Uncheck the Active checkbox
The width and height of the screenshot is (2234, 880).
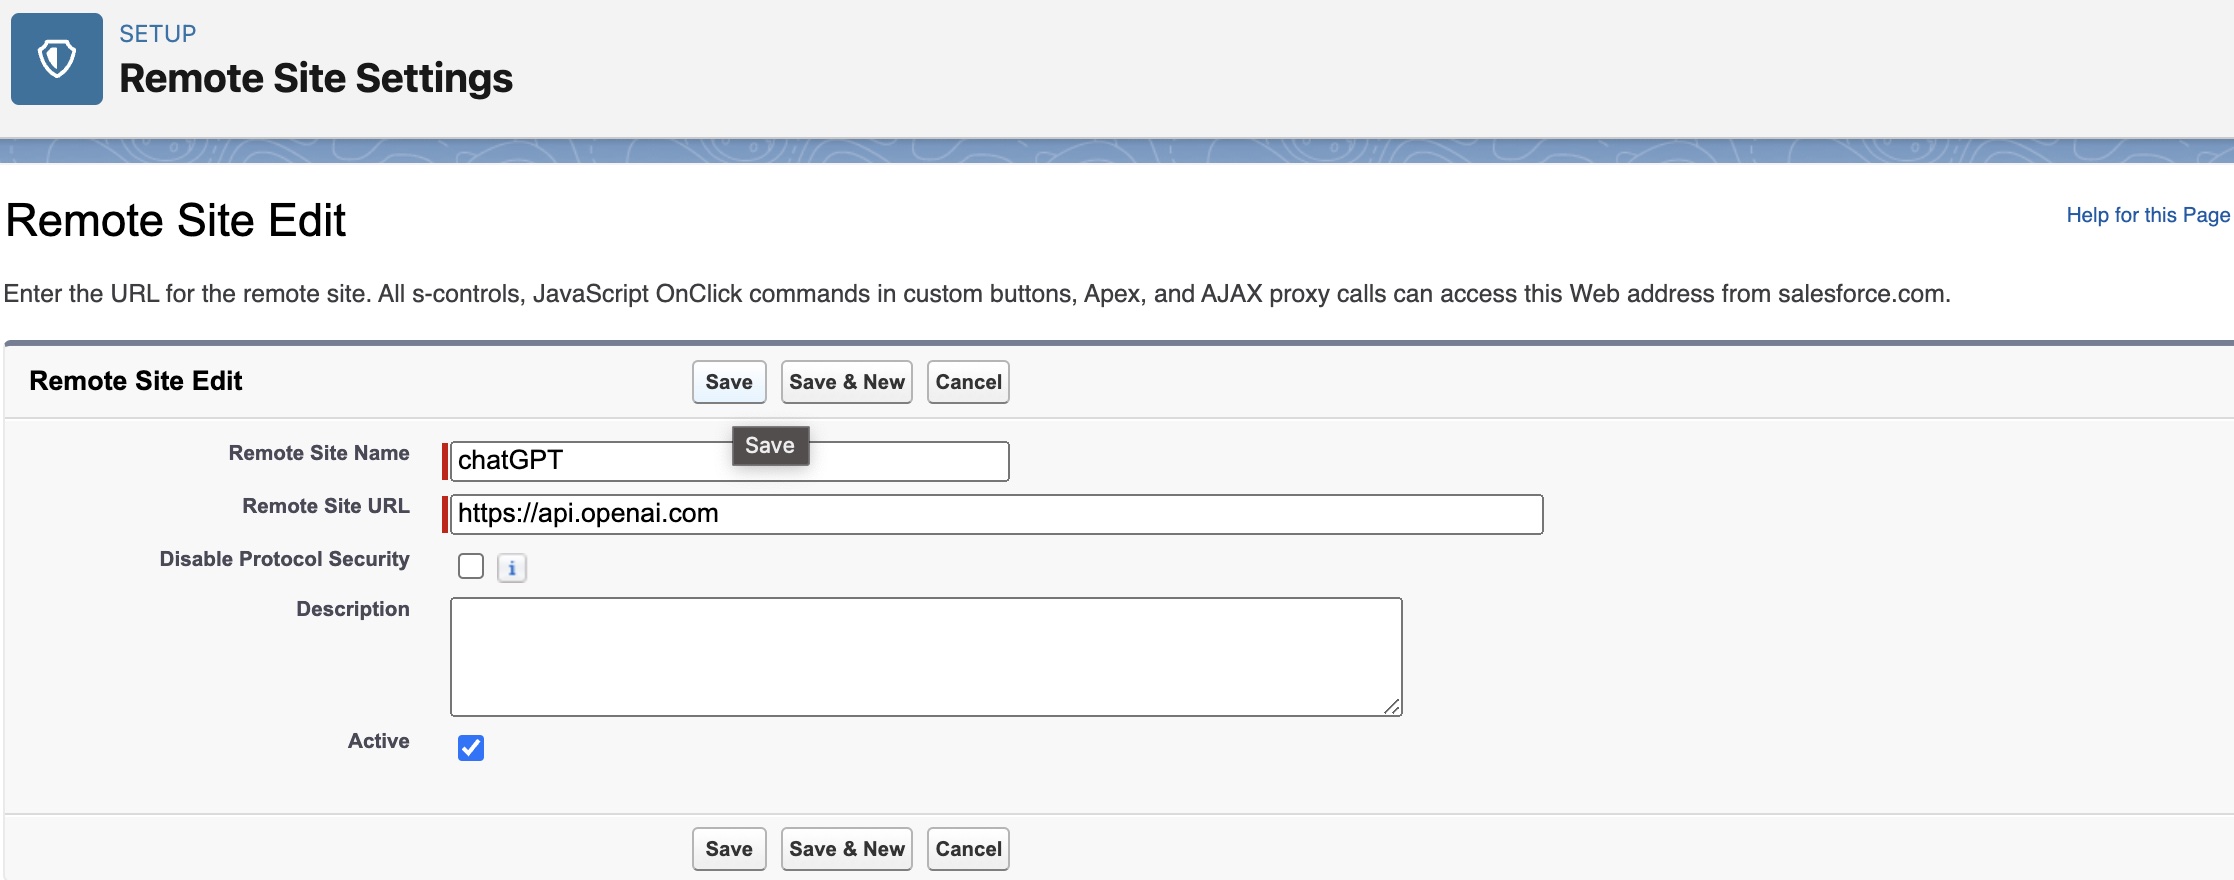[471, 748]
